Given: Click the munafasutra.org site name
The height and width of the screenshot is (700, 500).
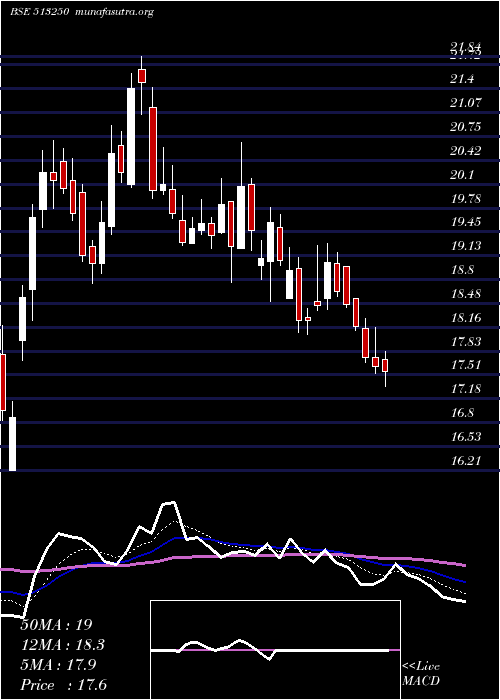Looking at the screenshot, I should 115,12.
